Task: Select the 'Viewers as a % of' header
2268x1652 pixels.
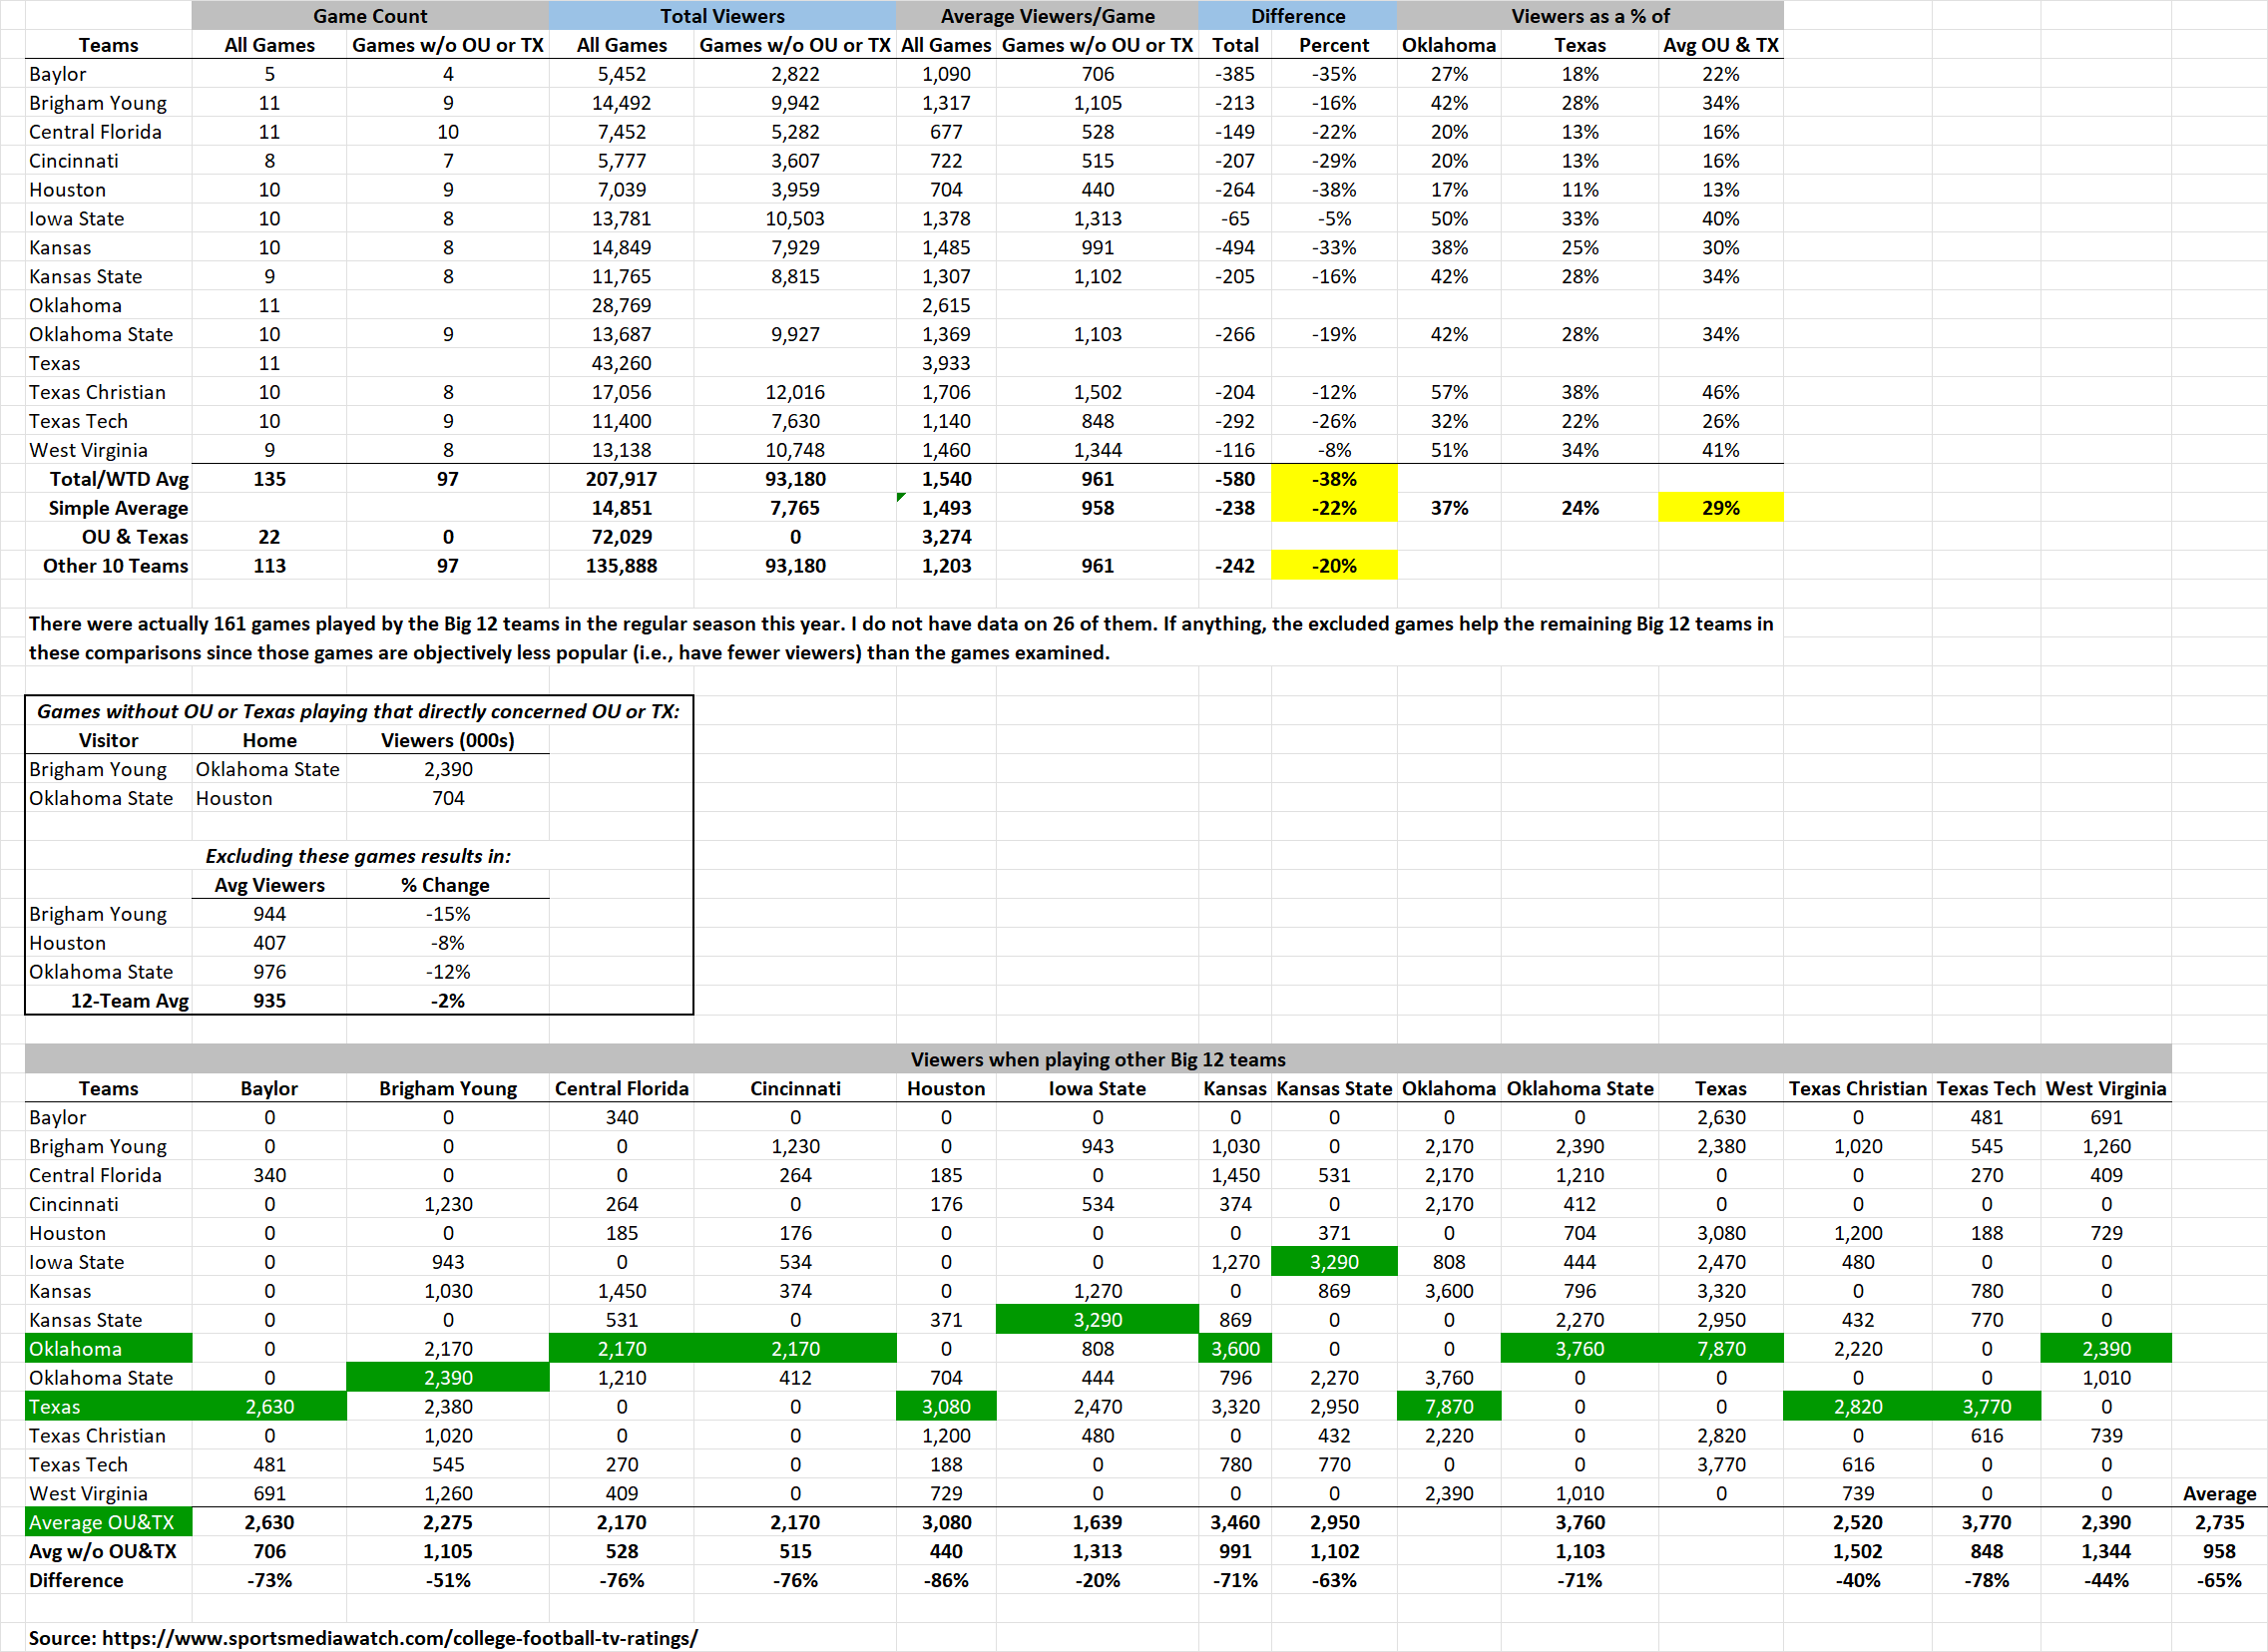Action: 1590,16
